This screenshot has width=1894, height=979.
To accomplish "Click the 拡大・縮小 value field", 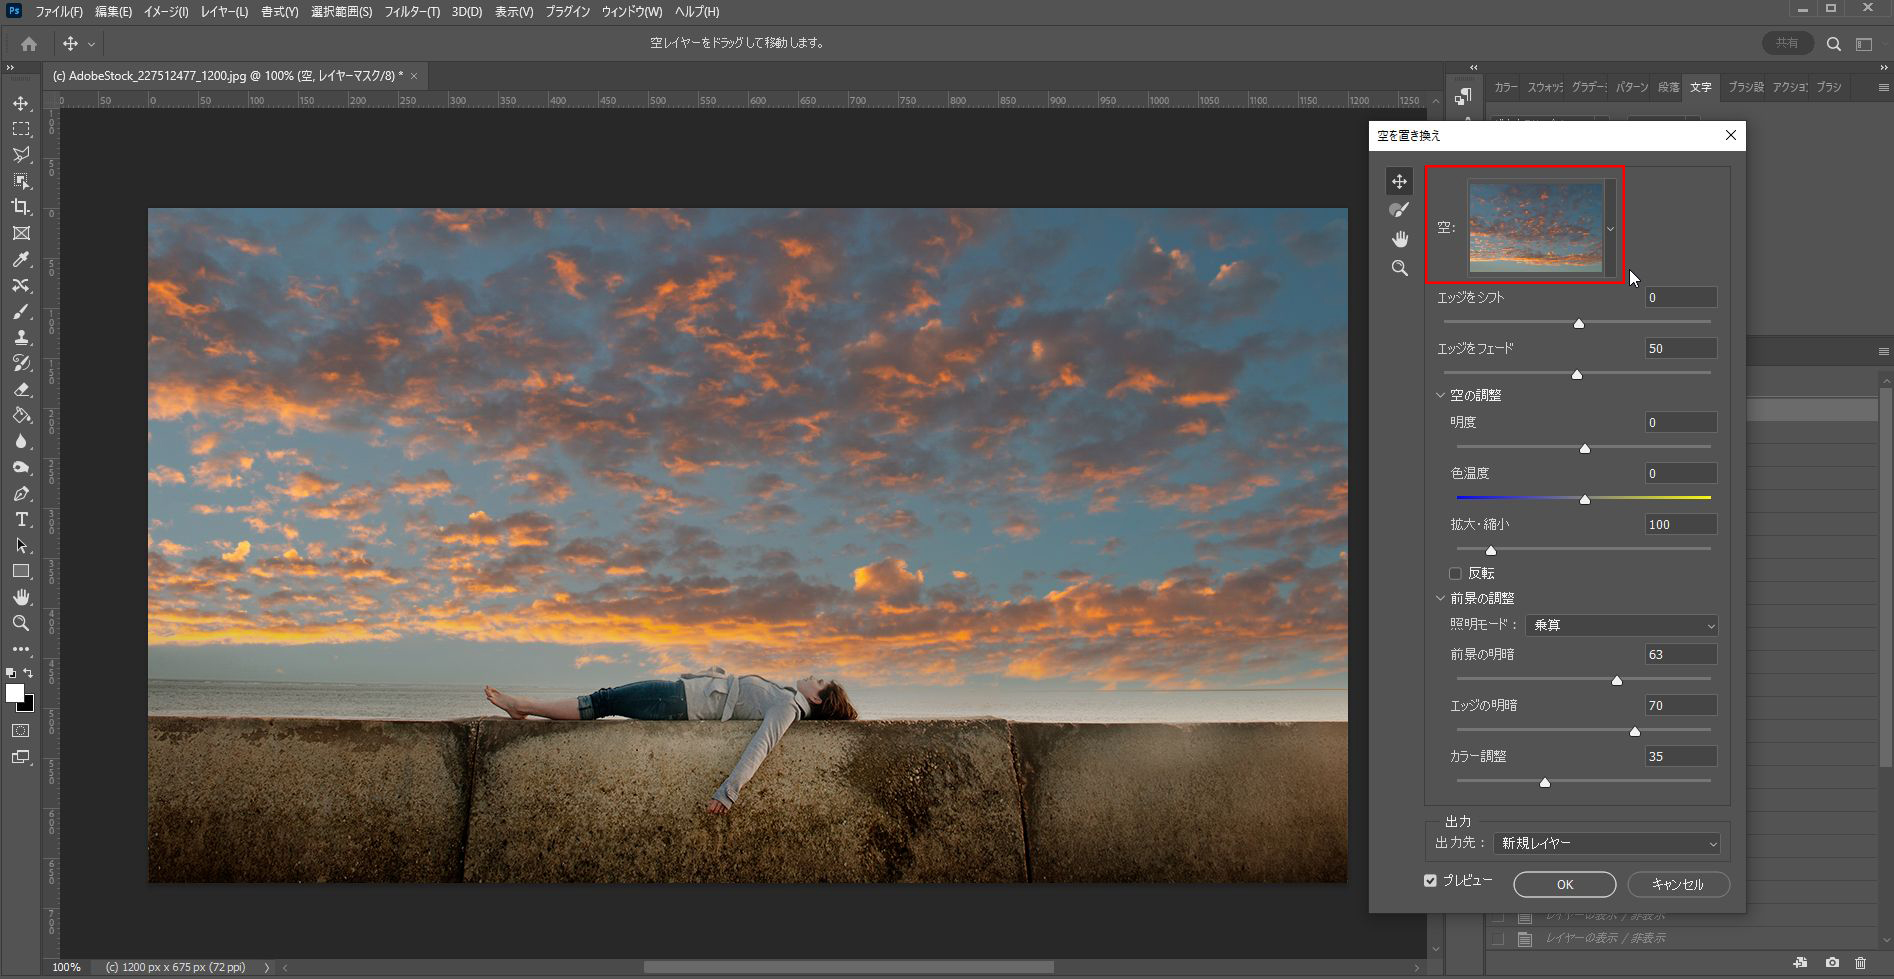I will (x=1681, y=525).
